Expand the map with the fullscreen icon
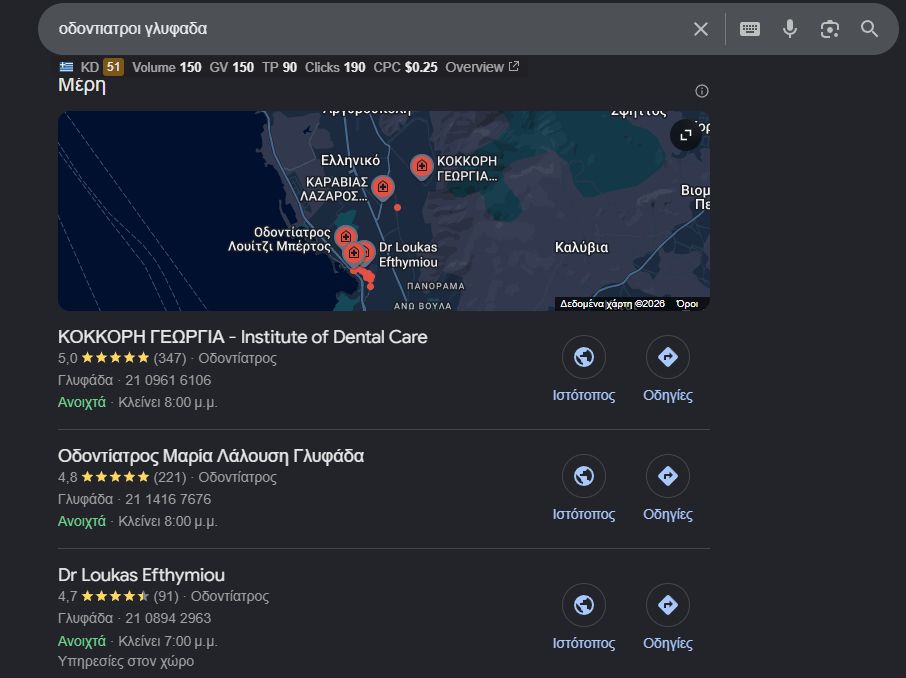The image size is (906, 678). 686,135
